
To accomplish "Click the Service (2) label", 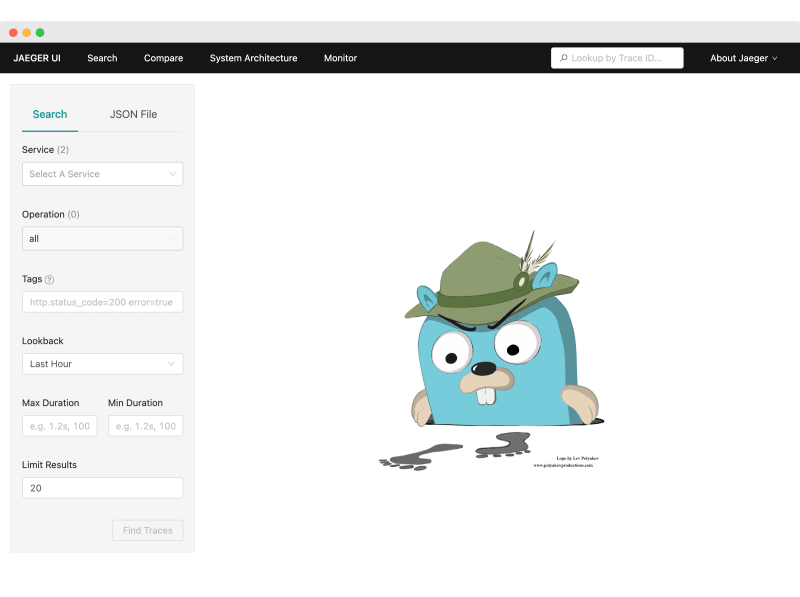I will 45,150.
